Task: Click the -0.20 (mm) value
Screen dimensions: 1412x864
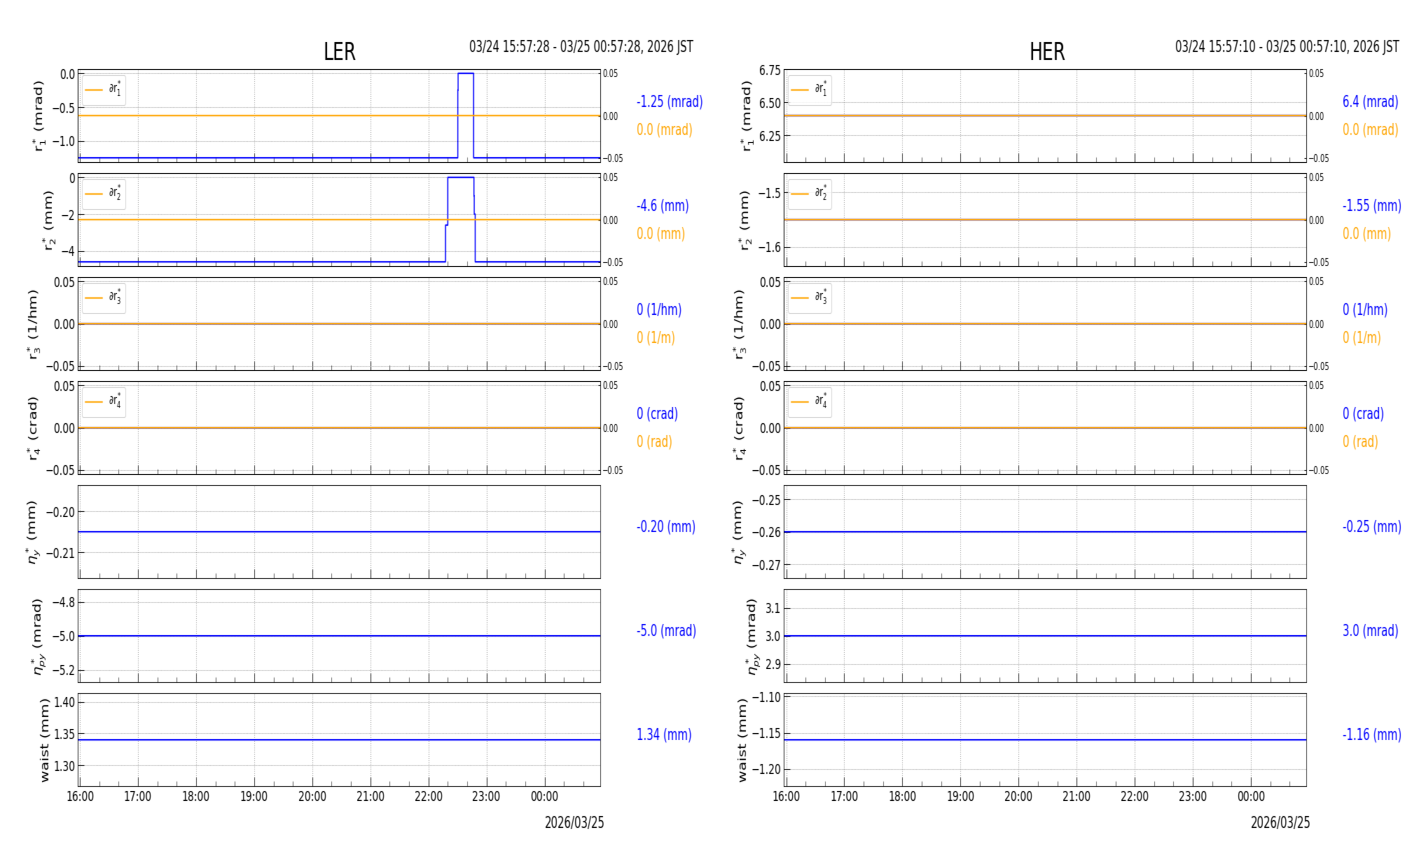Action: pyautogui.click(x=666, y=527)
